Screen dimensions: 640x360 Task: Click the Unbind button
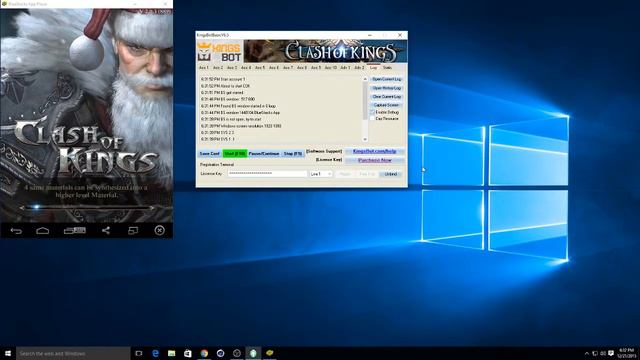pos(391,174)
